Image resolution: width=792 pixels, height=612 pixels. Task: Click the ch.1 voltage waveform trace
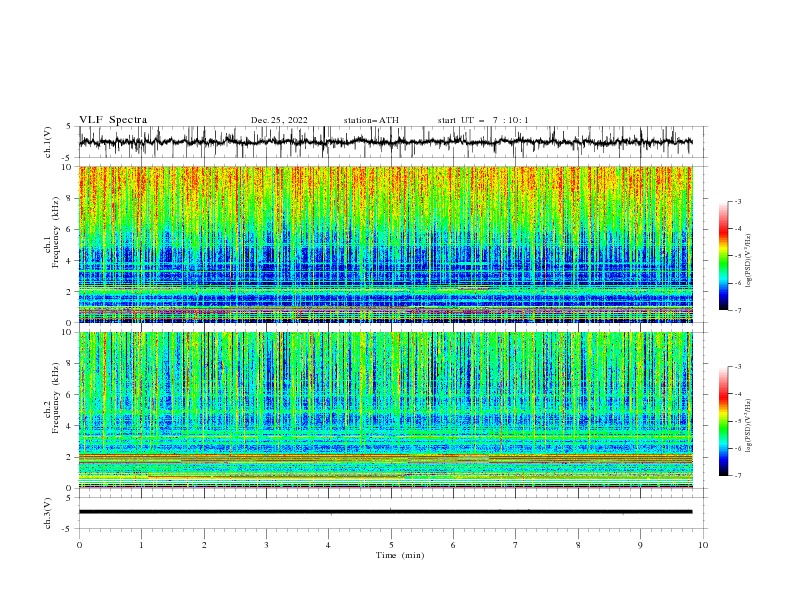click(x=385, y=142)
